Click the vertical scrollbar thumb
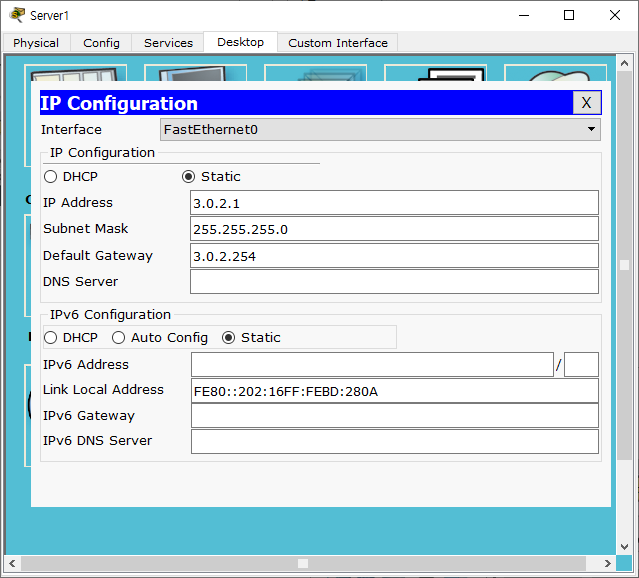Image resolution: width=639 pixels, height=578 pixels. (x=624, y=265)
